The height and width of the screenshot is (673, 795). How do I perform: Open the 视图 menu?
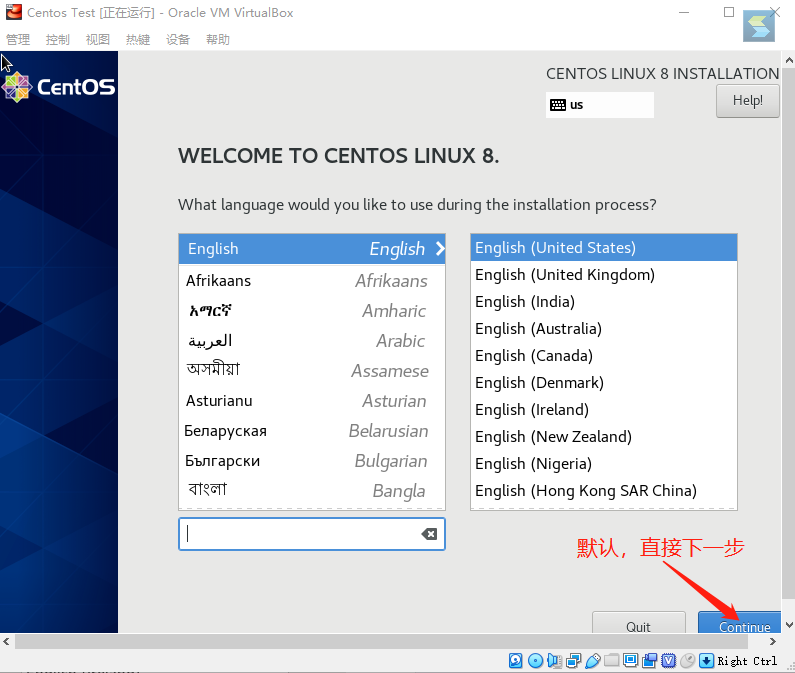coord(97,40)
